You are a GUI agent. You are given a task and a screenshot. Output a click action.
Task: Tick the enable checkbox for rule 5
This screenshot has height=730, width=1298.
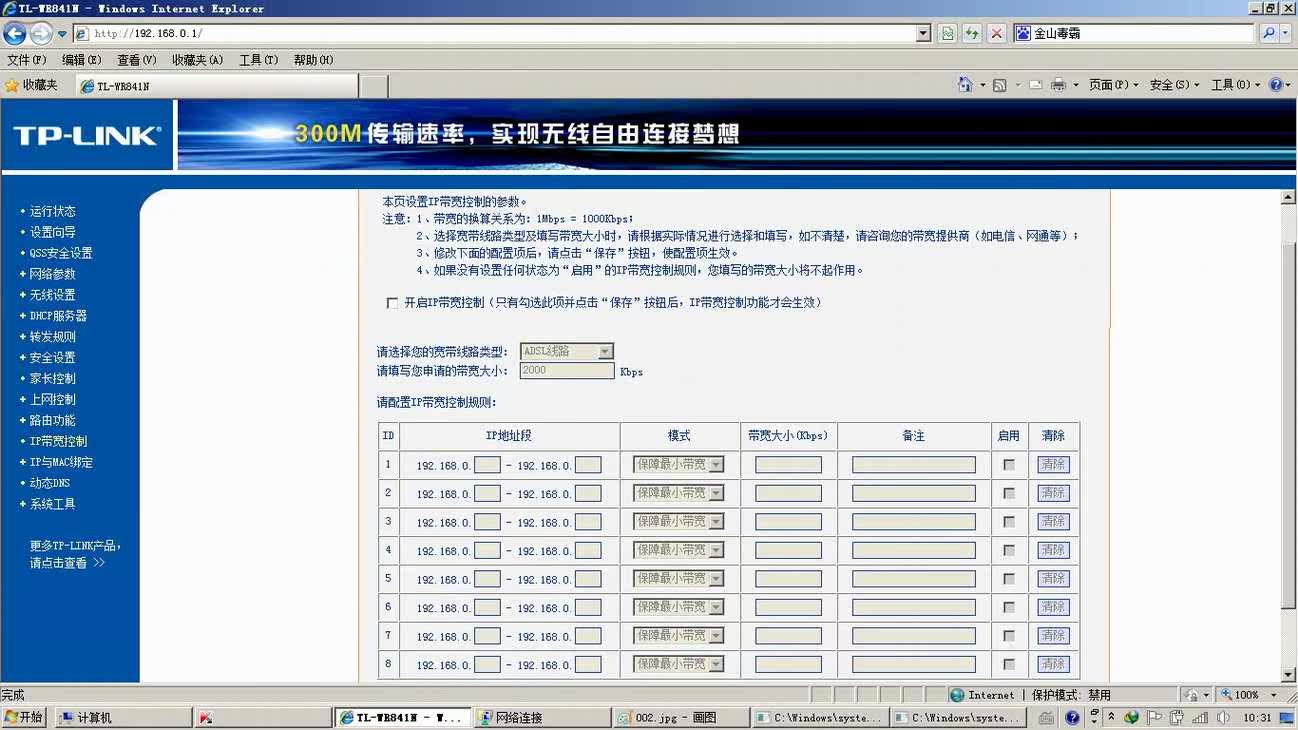[x=1009, y=579]
